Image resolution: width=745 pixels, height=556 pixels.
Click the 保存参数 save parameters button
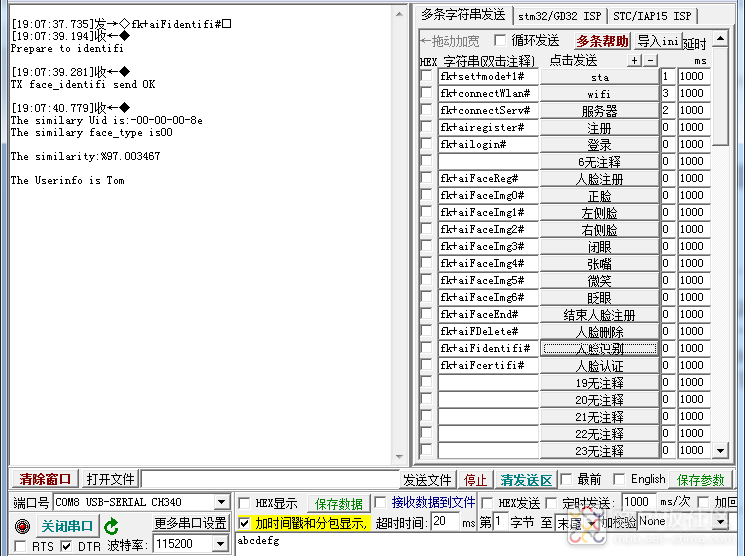pos(700,480)
